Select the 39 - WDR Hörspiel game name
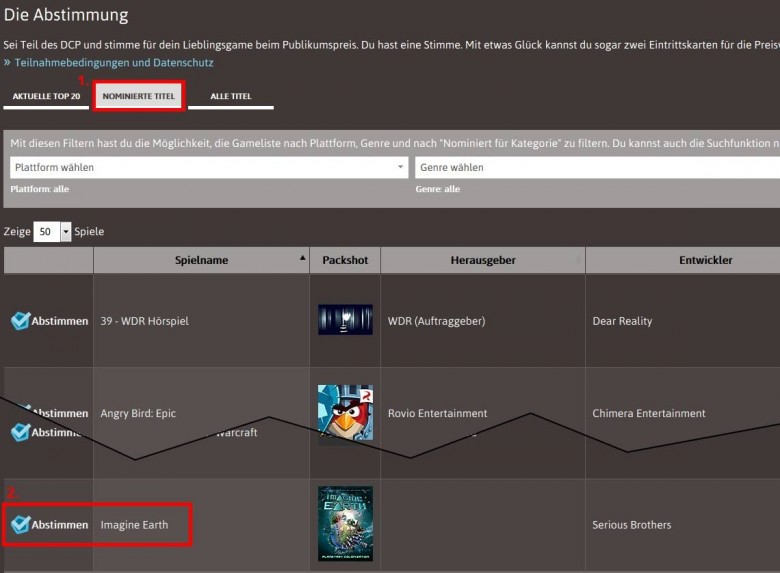This screenshot has width=780, height=573. 145,321
